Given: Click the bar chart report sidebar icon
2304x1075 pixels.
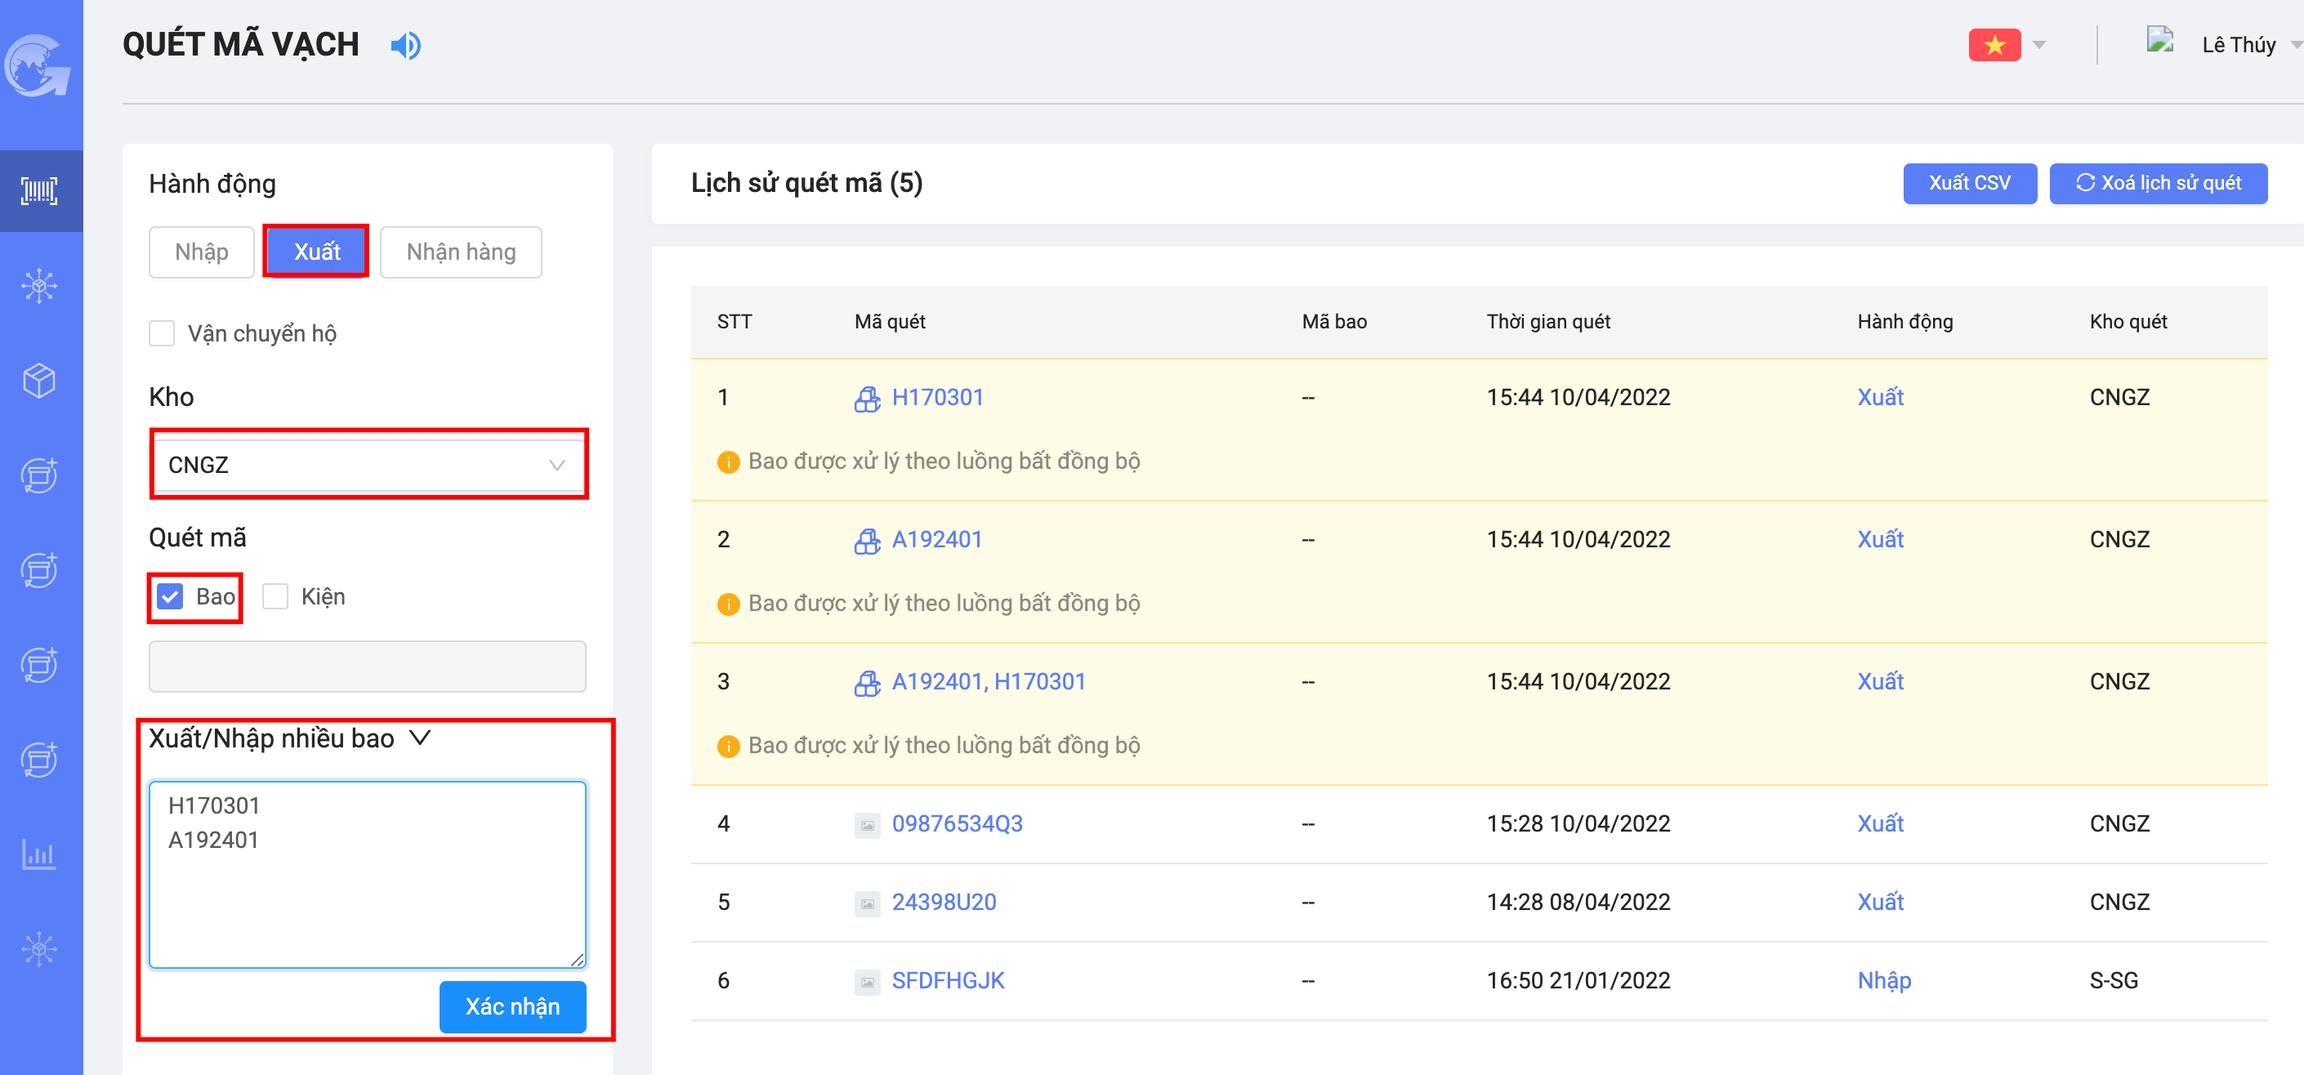Looking at the screenshot, I should click(39, 855).
